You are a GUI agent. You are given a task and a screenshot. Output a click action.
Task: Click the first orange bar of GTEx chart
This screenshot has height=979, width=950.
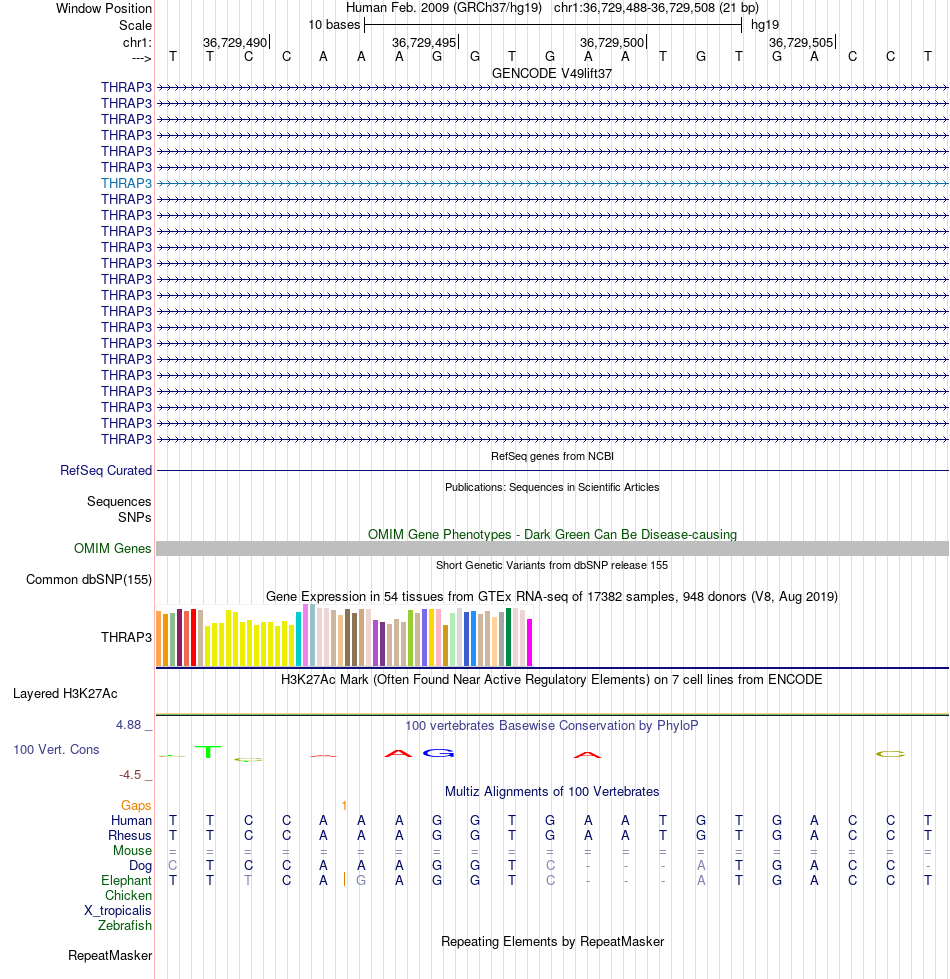[x=159, y=638]
